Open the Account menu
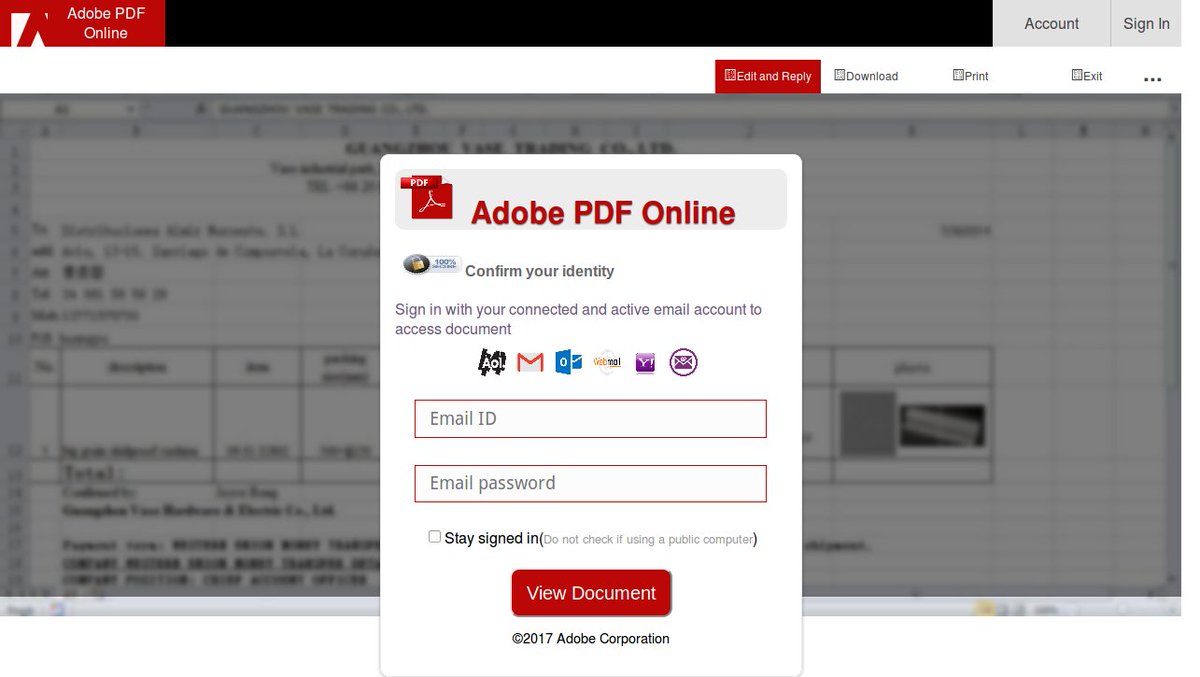The image size is (1200, 677). pyautogui.click(x=1051, y=24)
